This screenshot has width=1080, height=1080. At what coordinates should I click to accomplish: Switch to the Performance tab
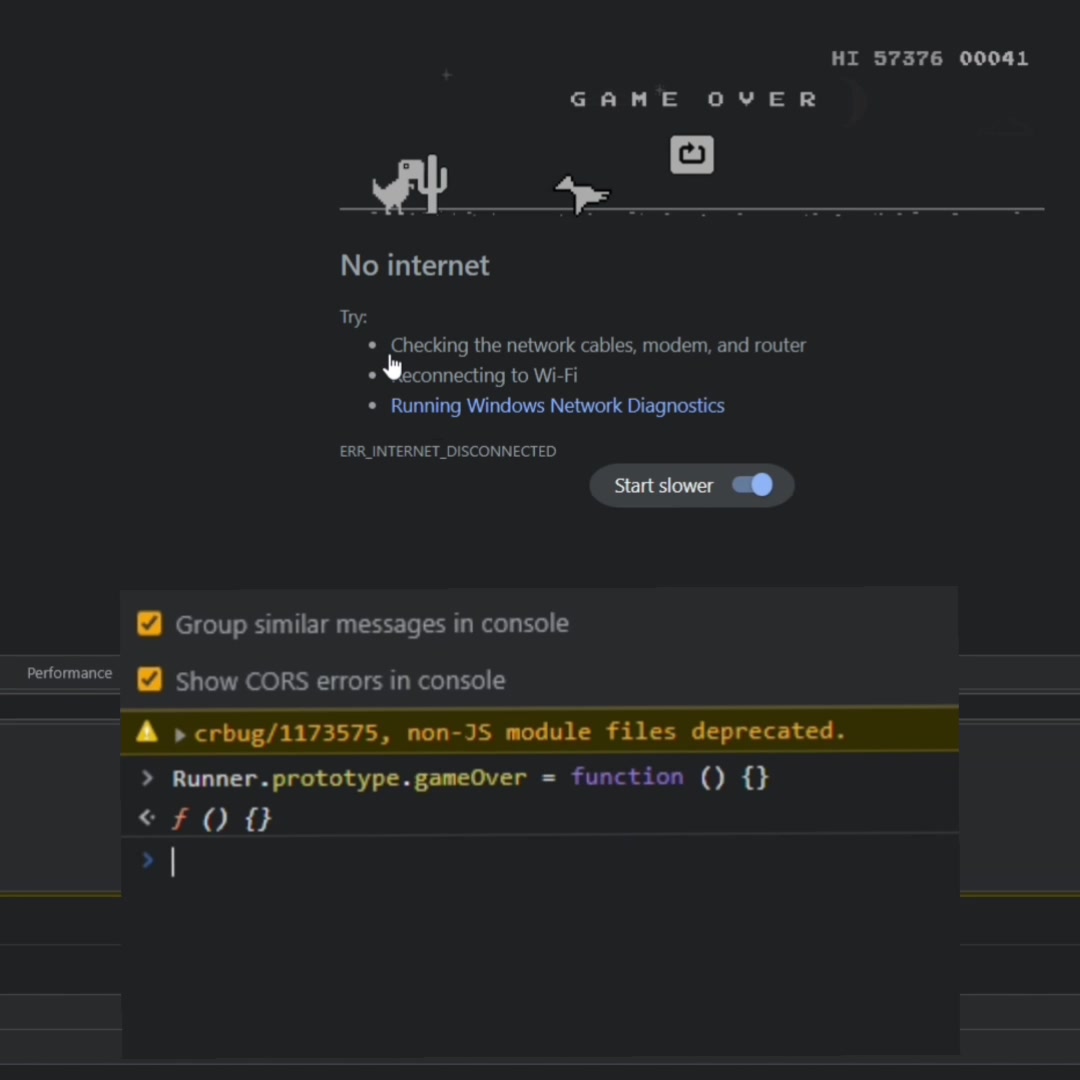click(x=70, y=673)
